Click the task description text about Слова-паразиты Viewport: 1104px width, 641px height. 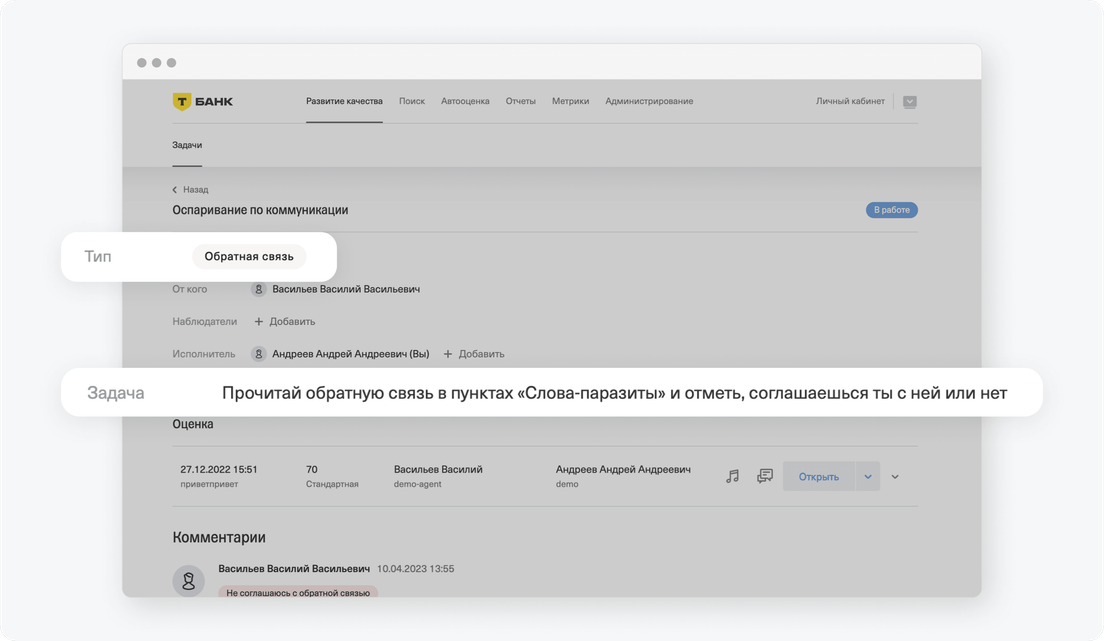tap(615, 393)
